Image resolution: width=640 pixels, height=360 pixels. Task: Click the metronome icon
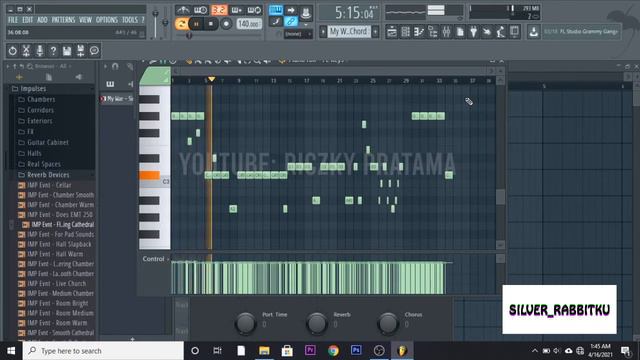click(x=183, y=10)
